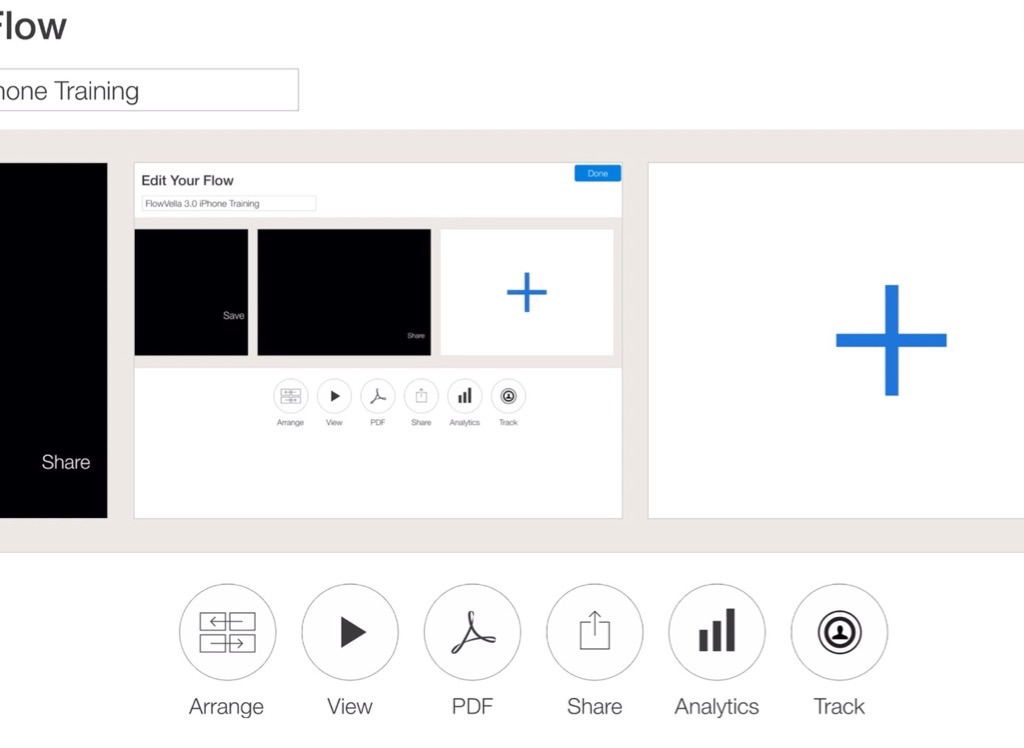Click the small Arrange icon inside the screen preview
The image size is (1024, 748).
click(x=290, y=396)
